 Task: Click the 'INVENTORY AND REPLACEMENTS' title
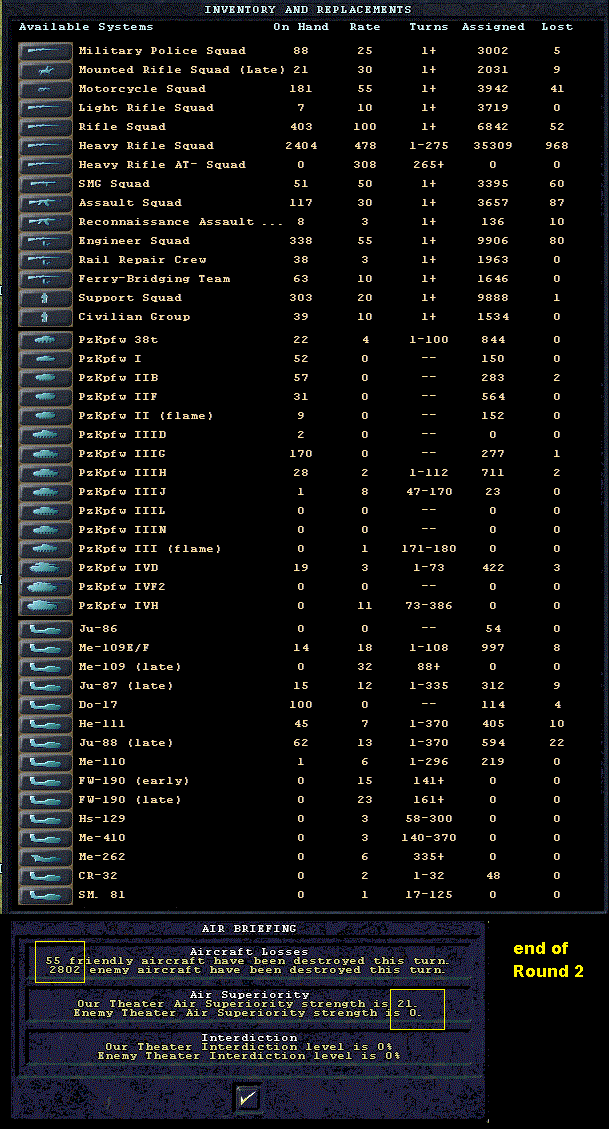click(308, 9)
